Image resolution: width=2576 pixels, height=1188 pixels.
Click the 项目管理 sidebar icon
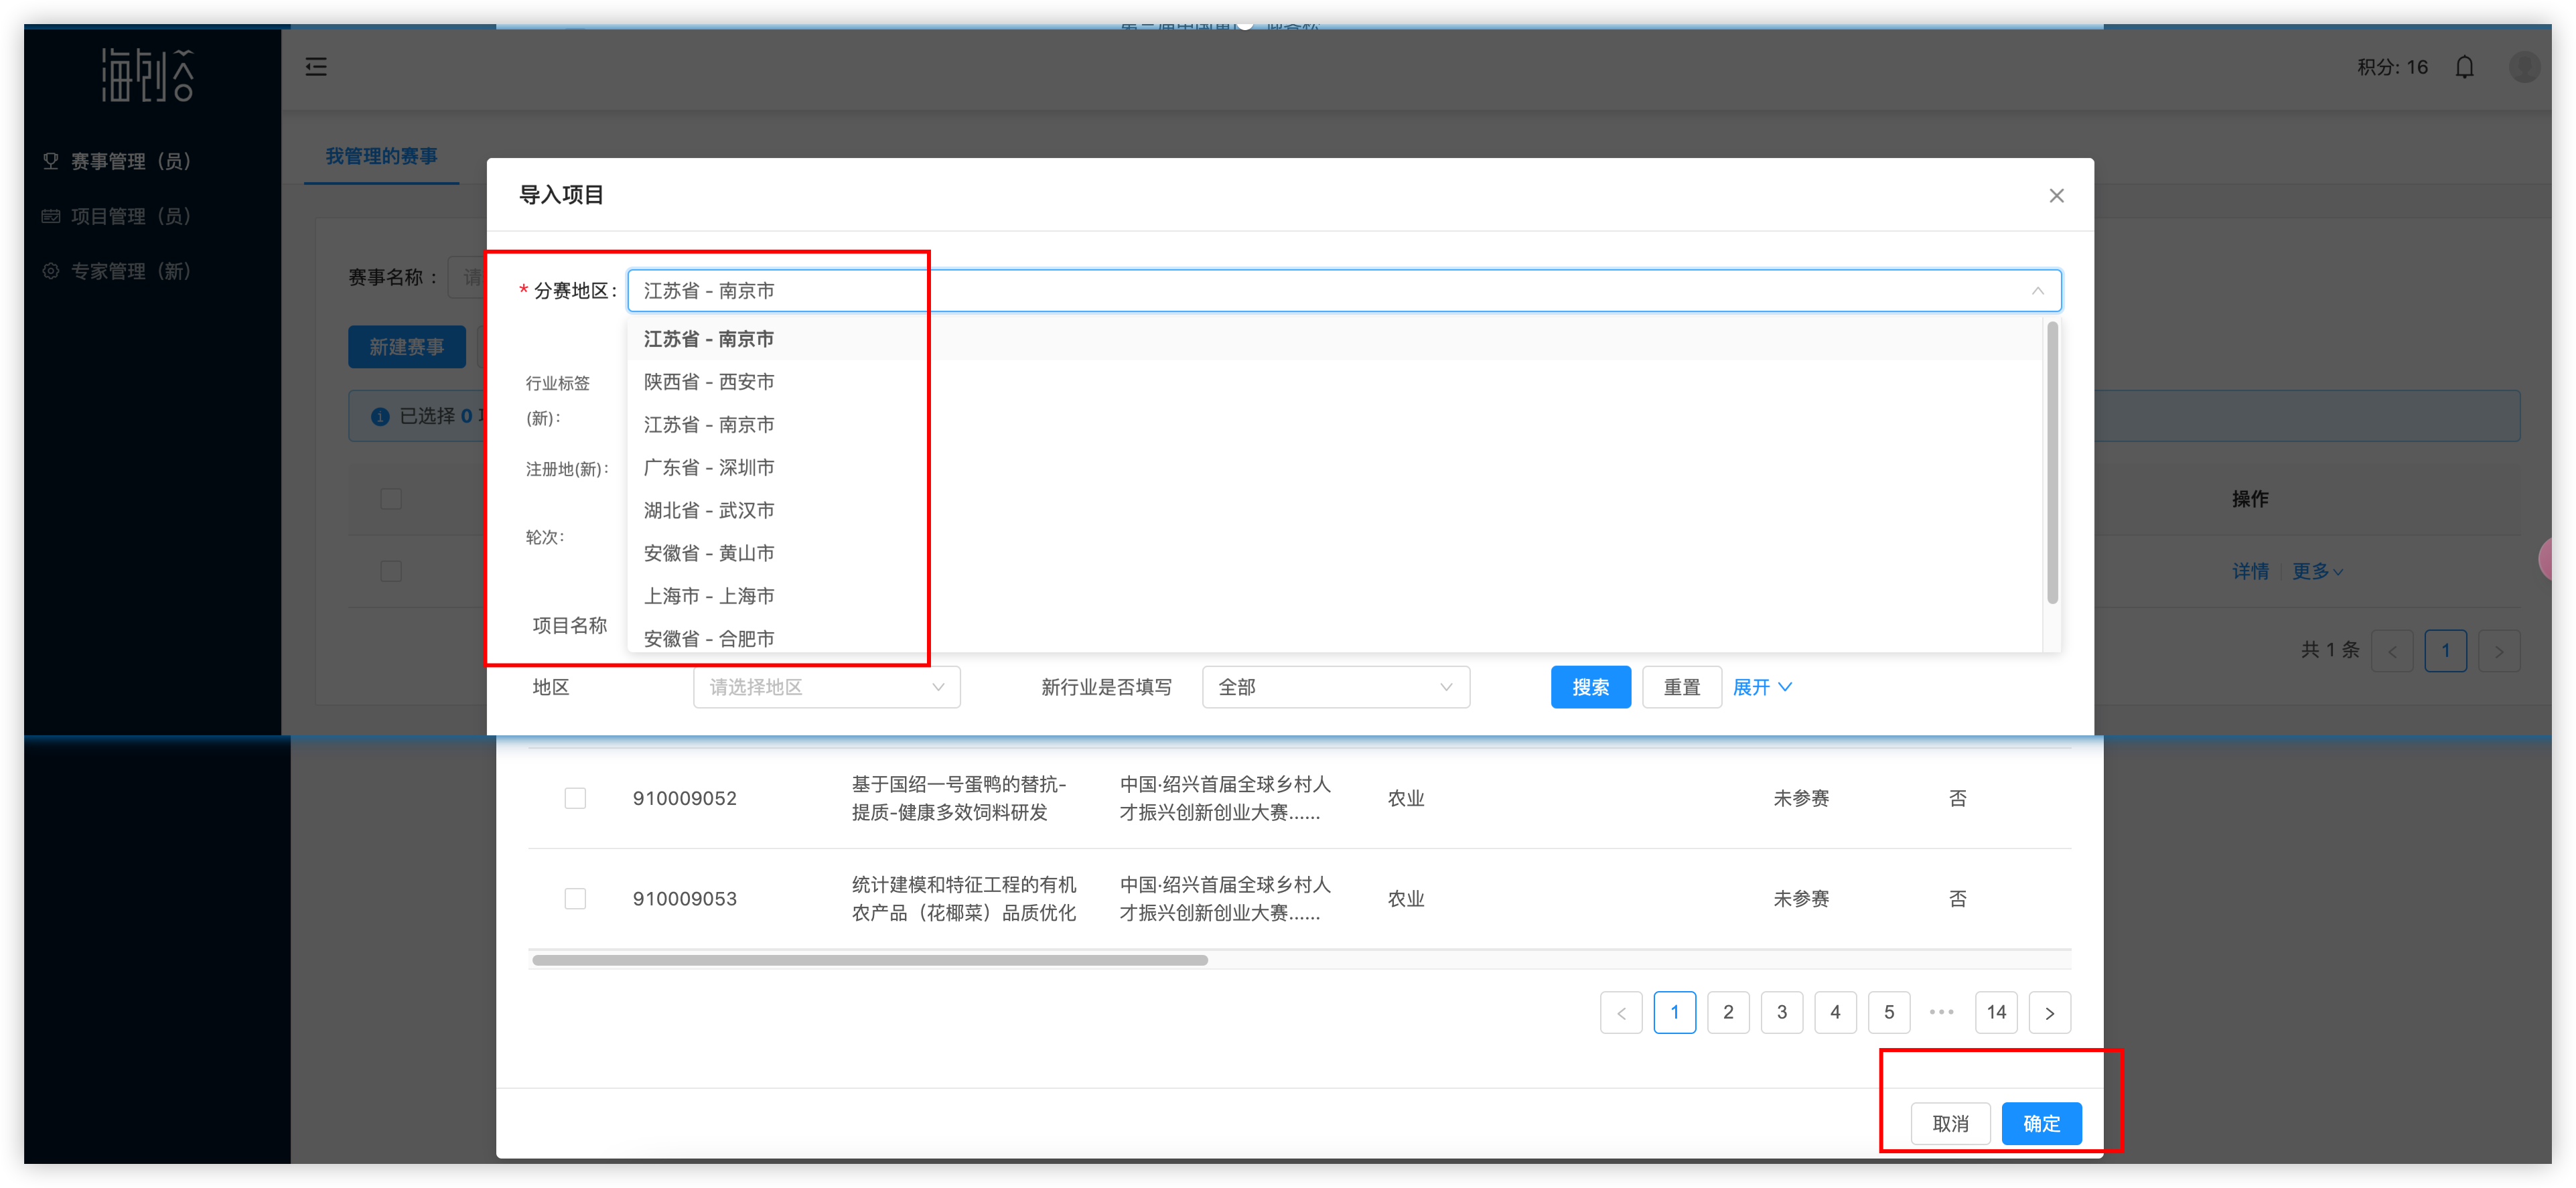click(50, 216)
